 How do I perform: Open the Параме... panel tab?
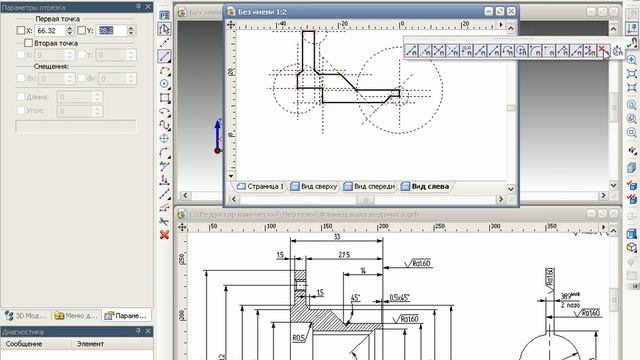pyautogui.click(x=126, y=316)
